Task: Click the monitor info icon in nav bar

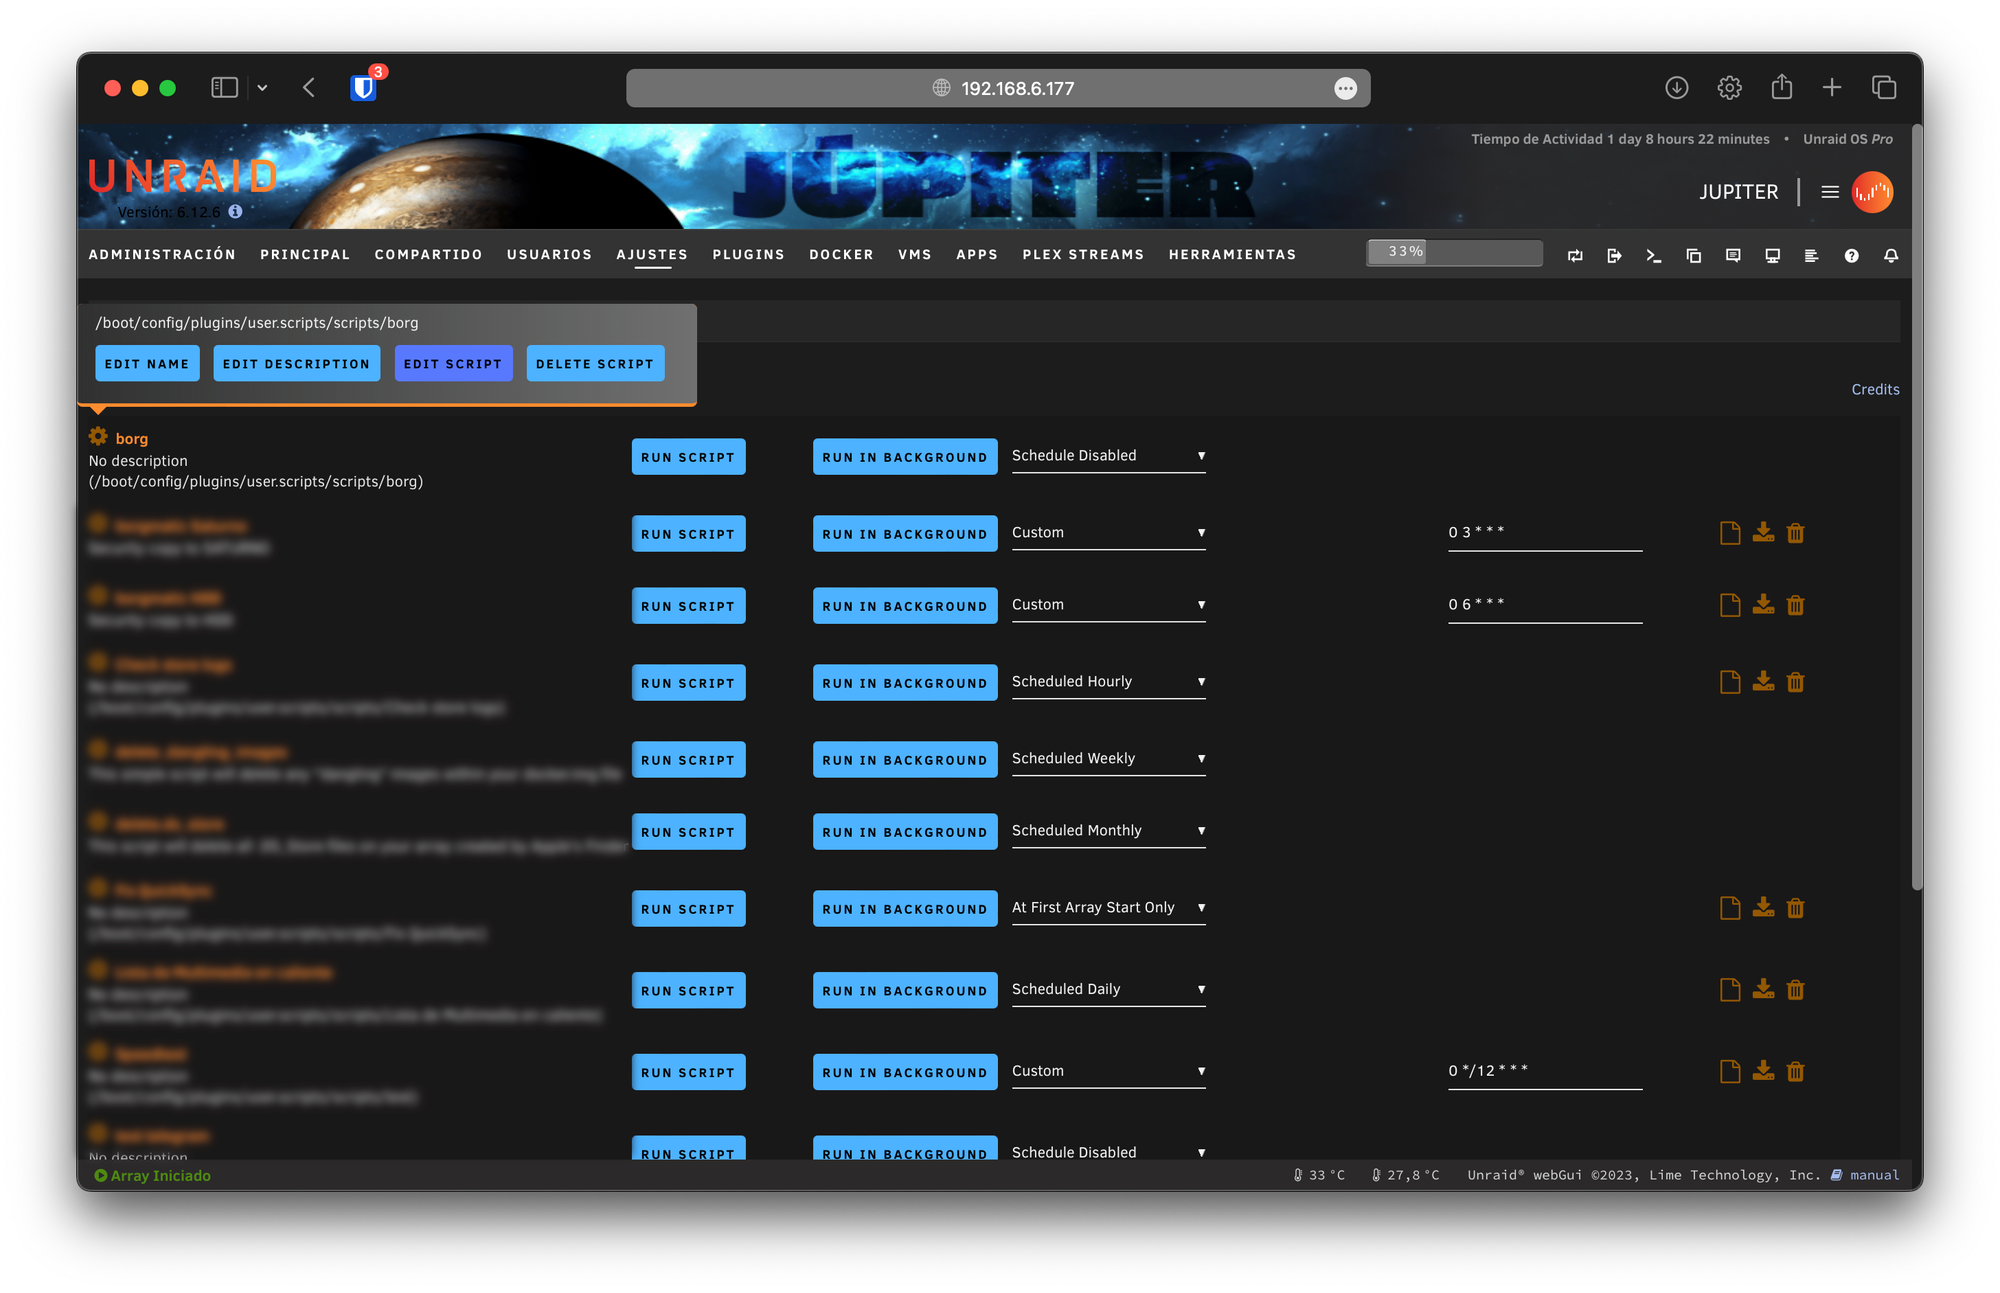Action: [1772, 256]
